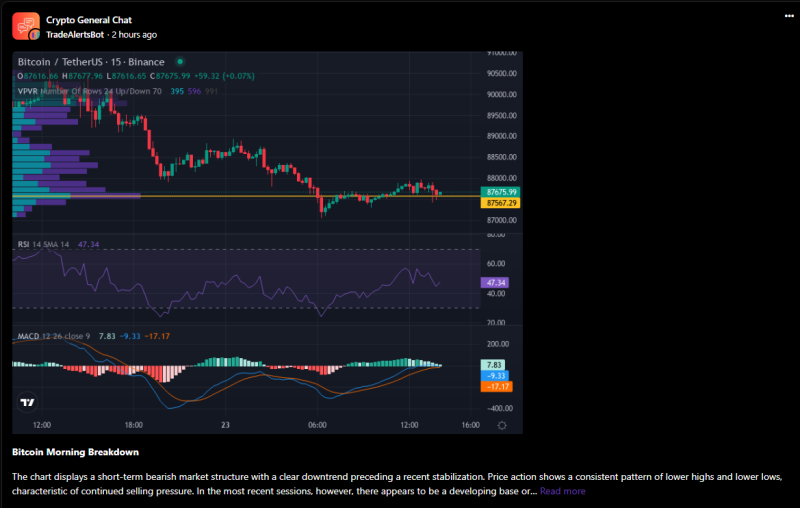Click the TradingView logo on the chart

coord(28,403)
